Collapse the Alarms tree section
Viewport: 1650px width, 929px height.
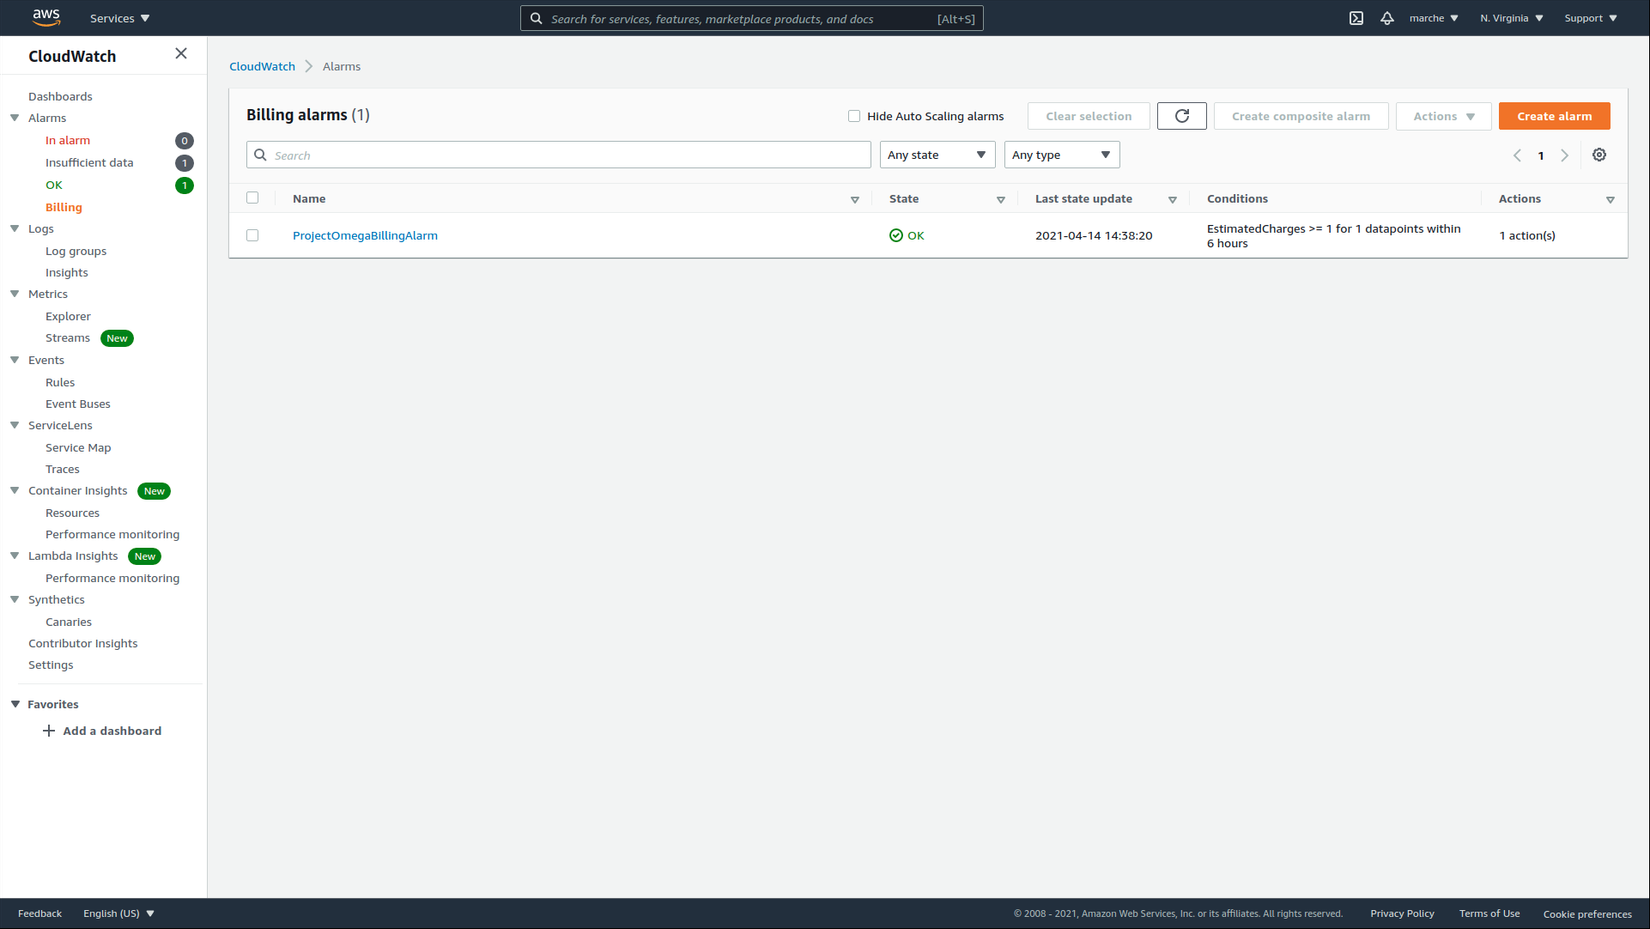pos(15,118)
